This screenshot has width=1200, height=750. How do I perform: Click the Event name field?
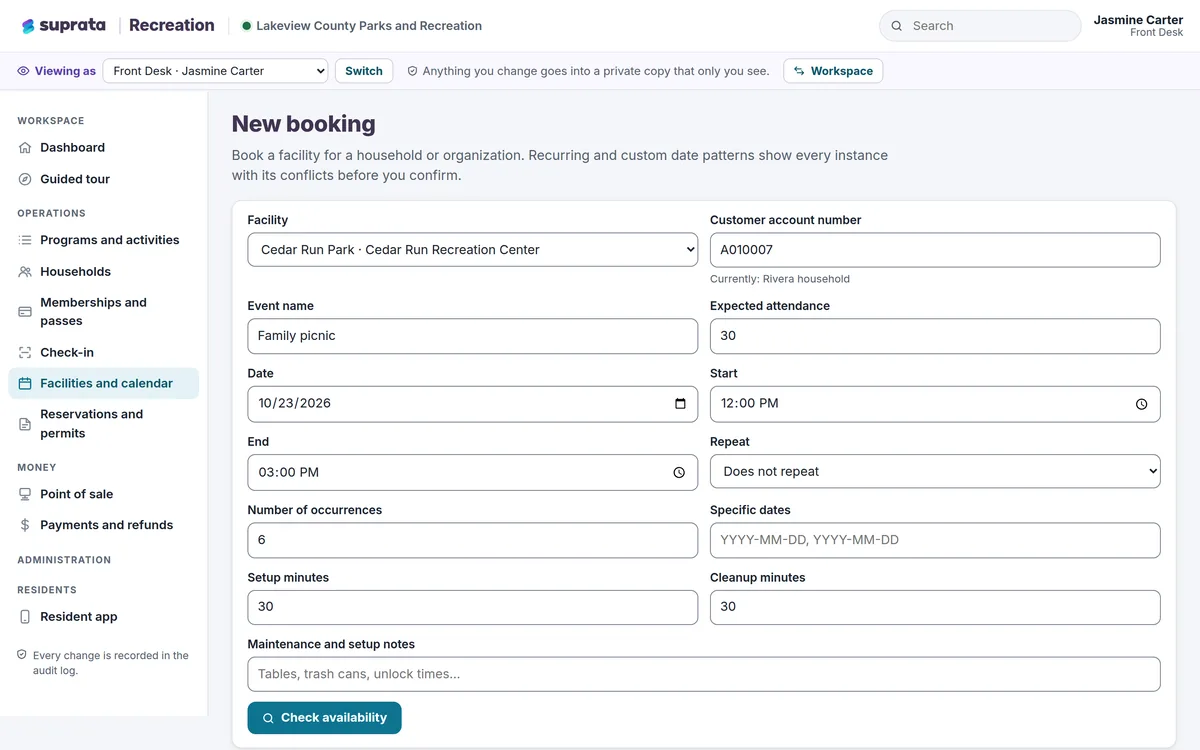coord(473,336)
